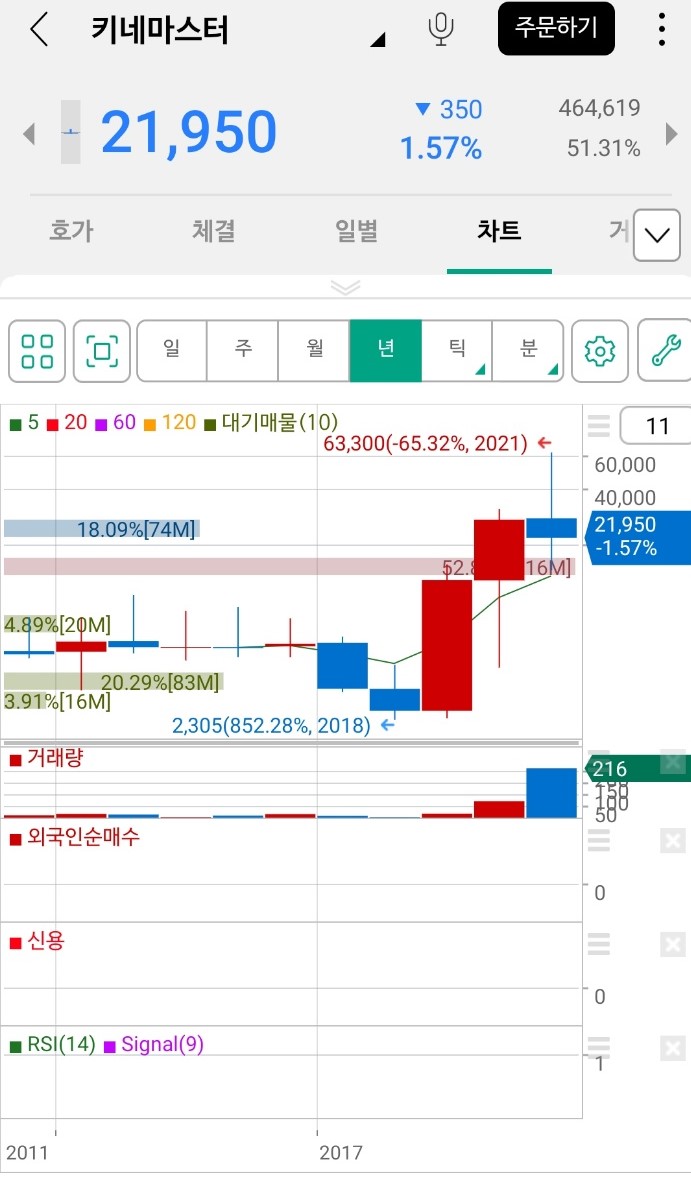691x1178 pixels.
Task: Switch to the 체결 tab
Action: click(x=214, y=231)
